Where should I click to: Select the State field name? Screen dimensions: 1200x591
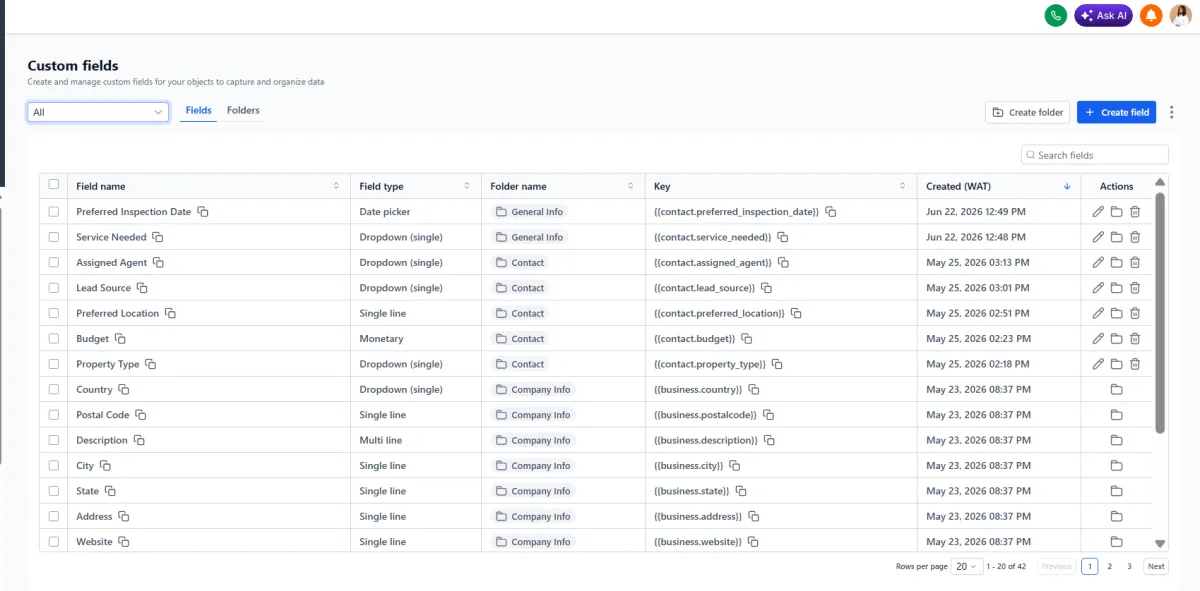[88, 491]
